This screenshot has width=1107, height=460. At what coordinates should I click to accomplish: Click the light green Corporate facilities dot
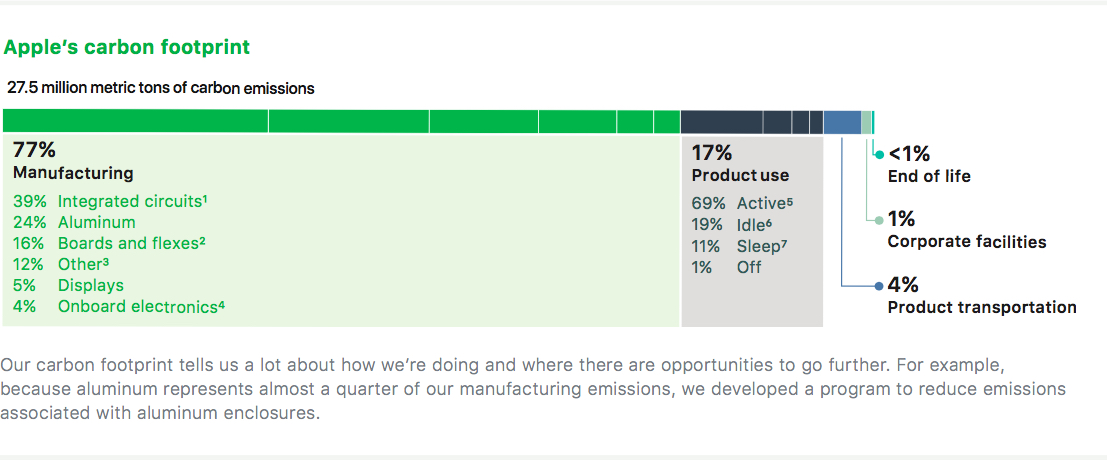coord(879,220)
